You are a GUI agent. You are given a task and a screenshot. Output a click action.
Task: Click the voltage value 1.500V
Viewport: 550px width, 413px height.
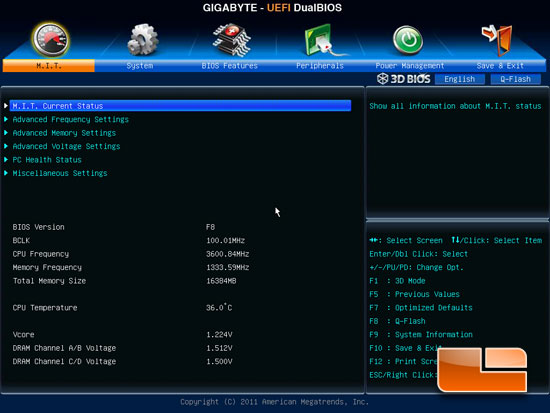219,361
